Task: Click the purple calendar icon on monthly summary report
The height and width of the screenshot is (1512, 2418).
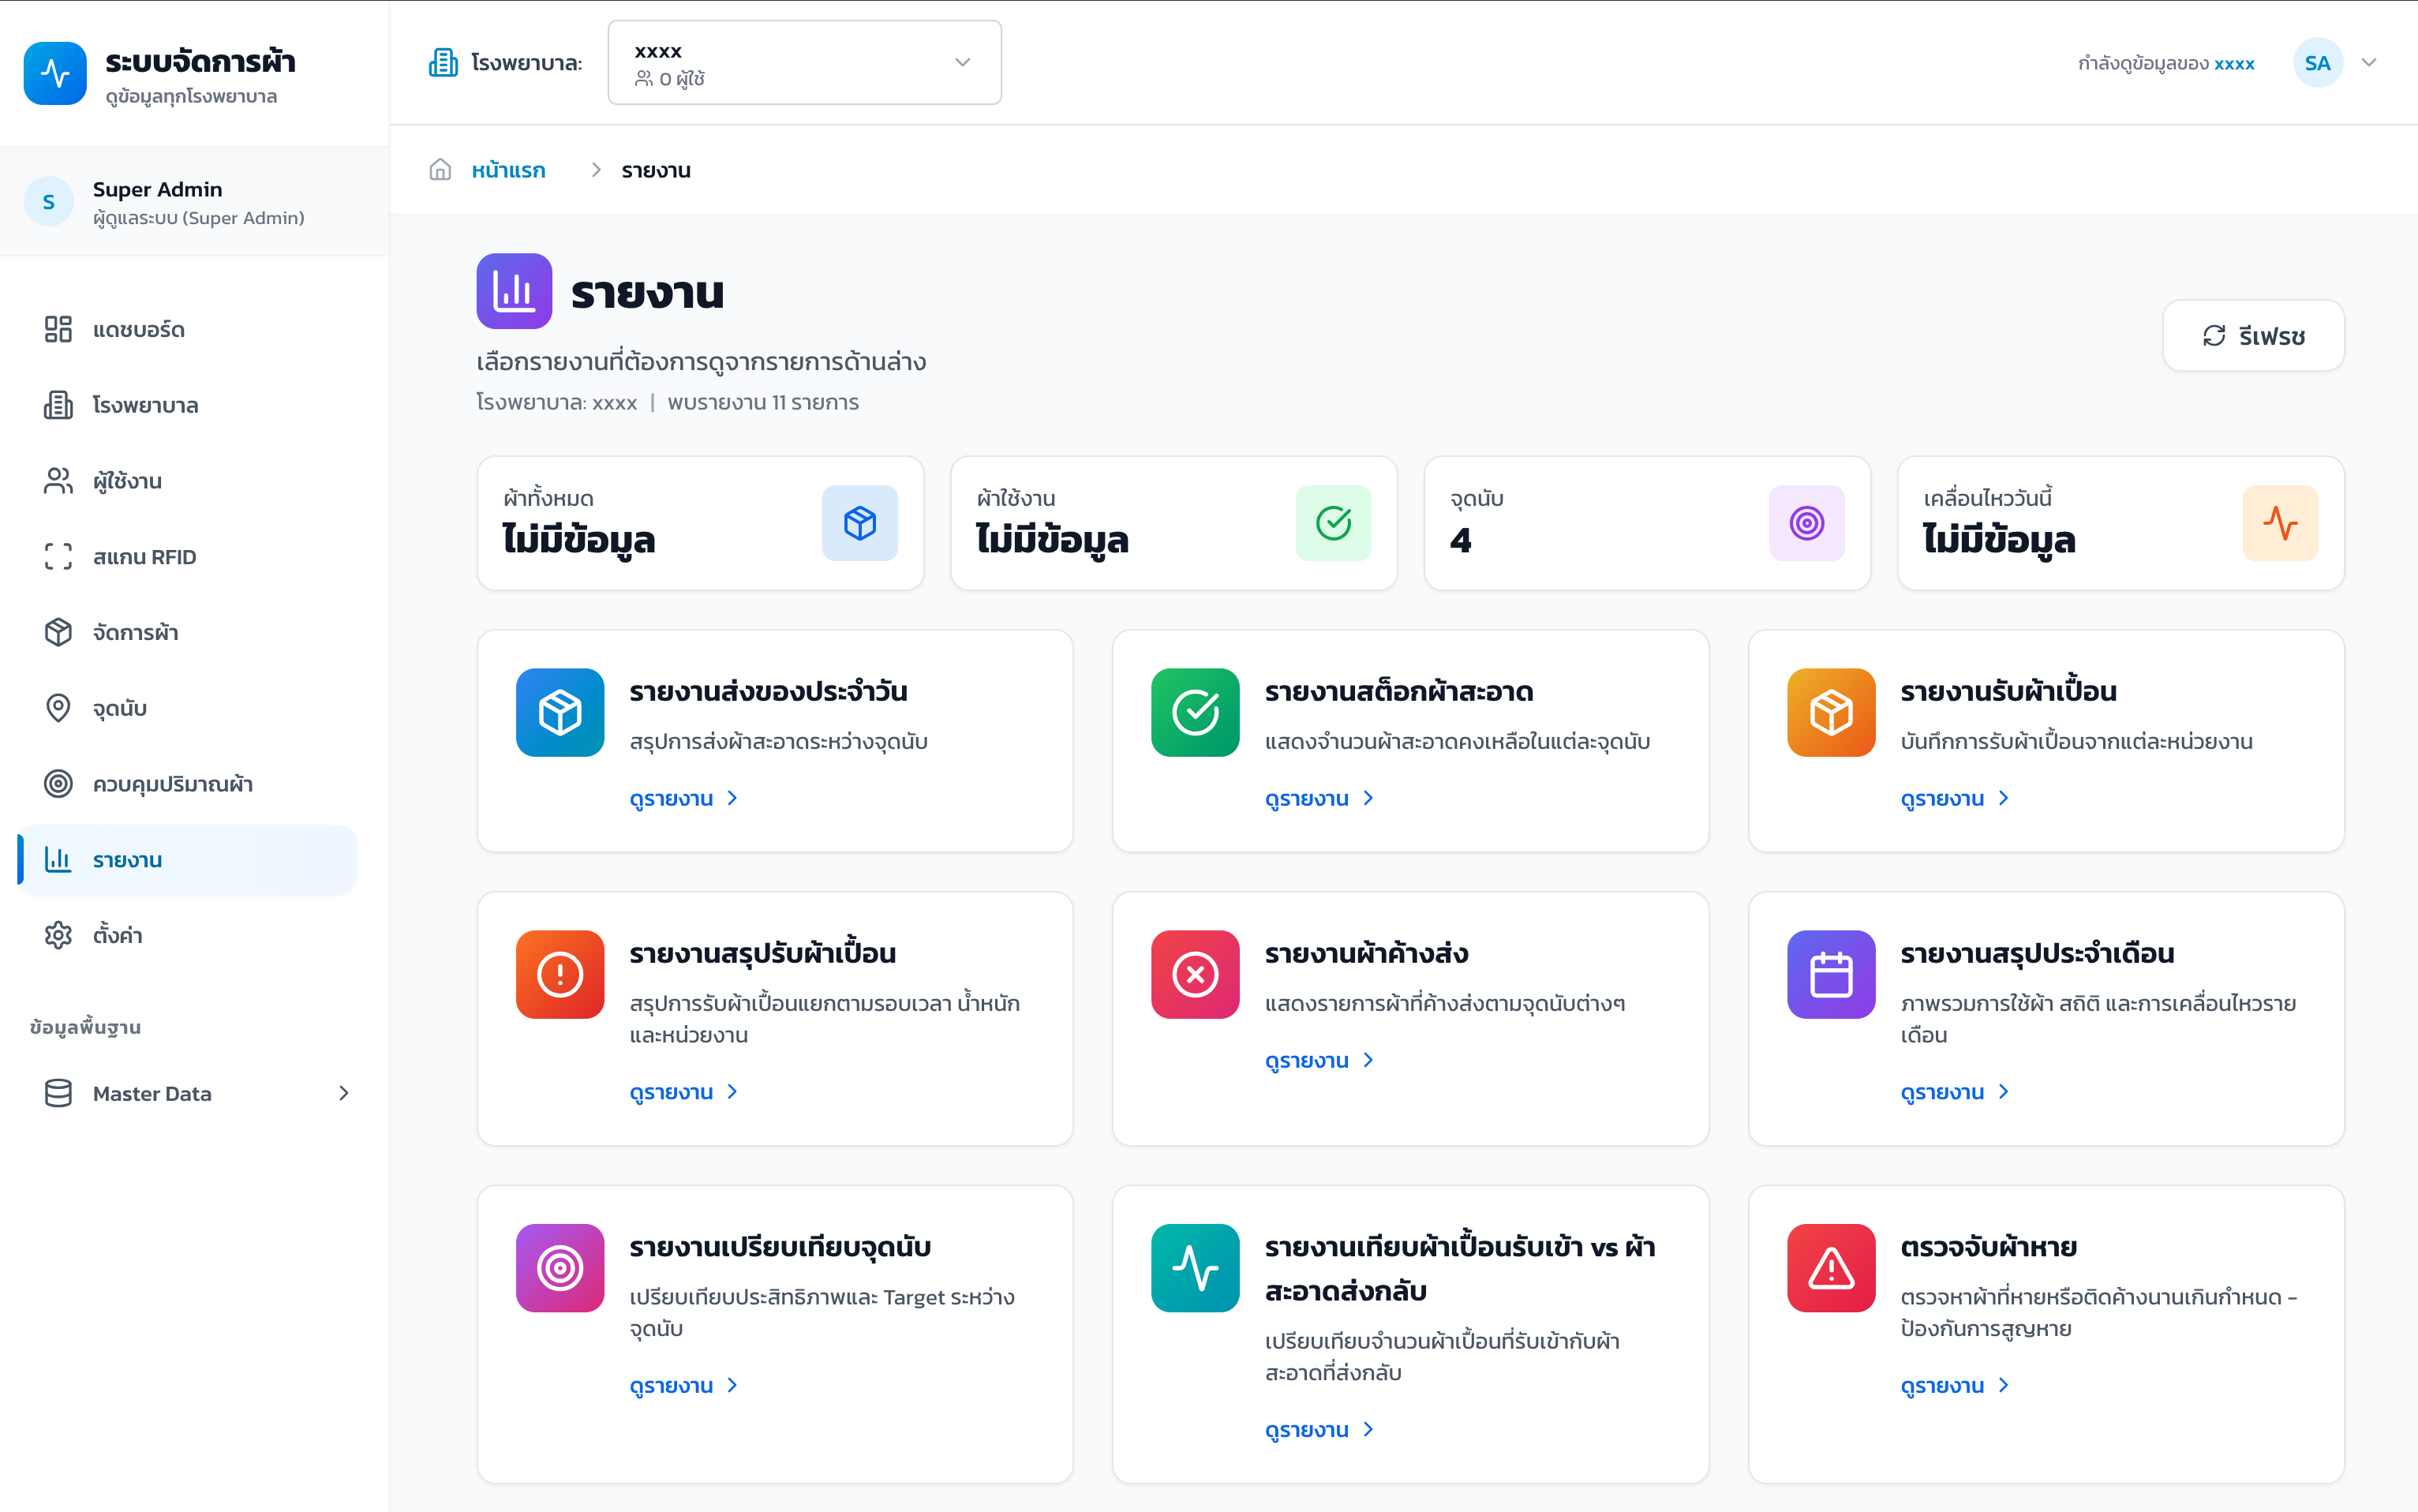Action: 1830,974
